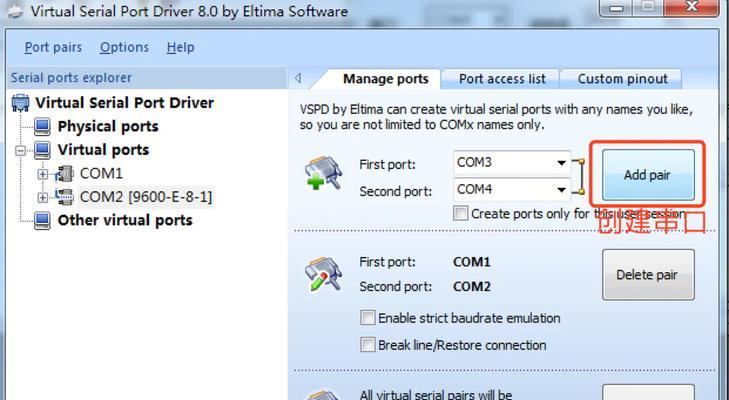The width and height of the screenshot is (729, 400).
Task: Click the Virtual Serial Port Driver root icon
Action: tap(20, 103)
